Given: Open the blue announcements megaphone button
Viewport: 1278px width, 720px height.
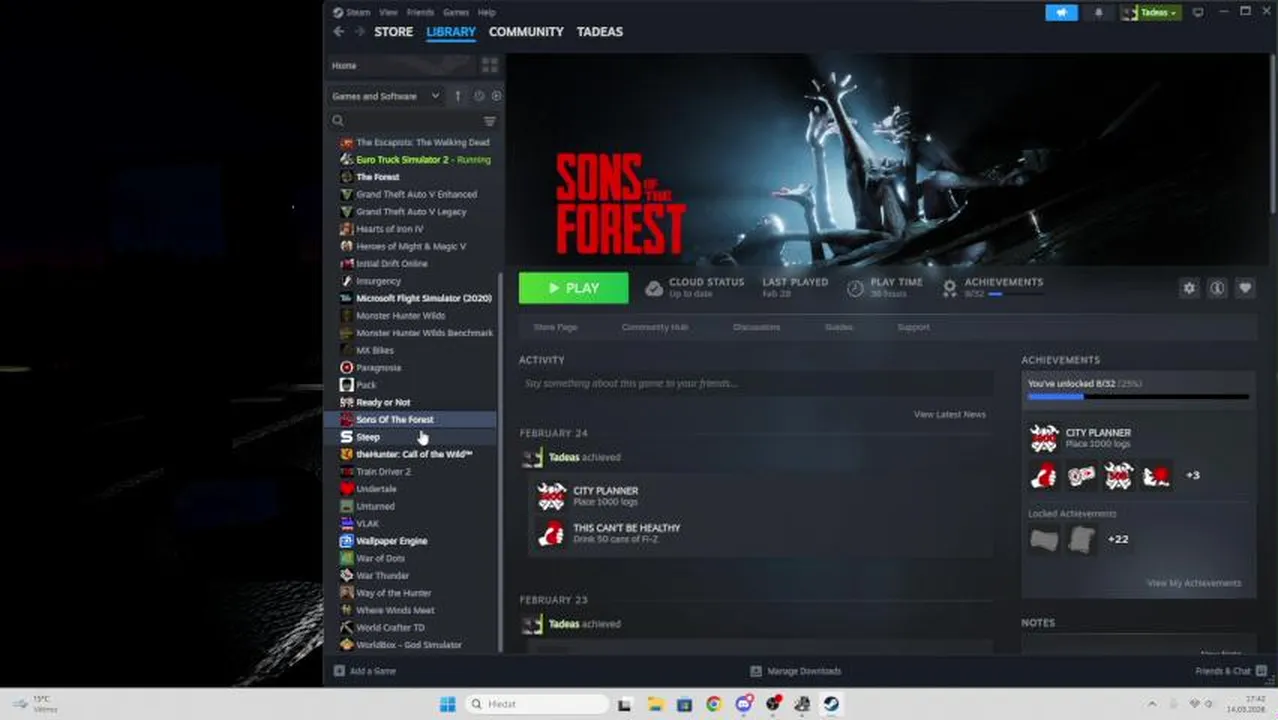Looking at the screenshot, I should click(1062, 12).
